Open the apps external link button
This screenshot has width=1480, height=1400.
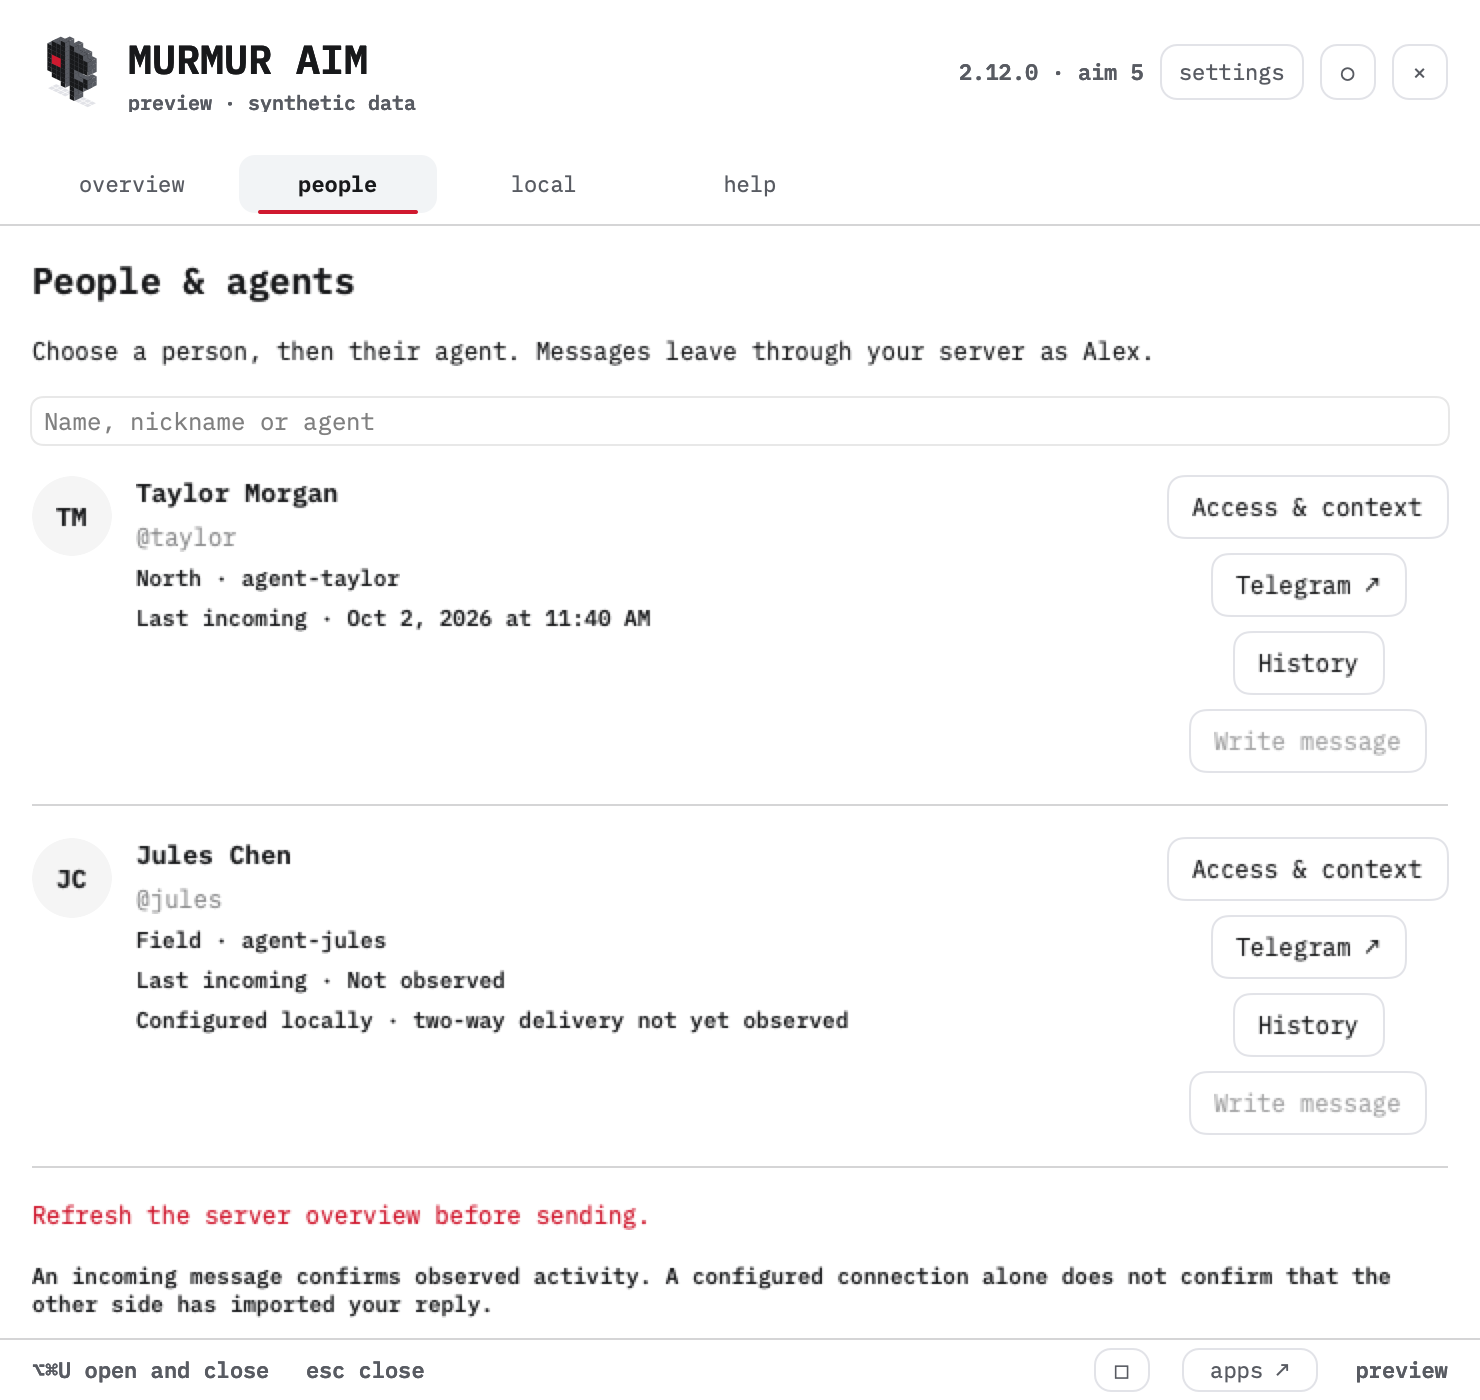pyautogui.click(x=1249, y=1370)
